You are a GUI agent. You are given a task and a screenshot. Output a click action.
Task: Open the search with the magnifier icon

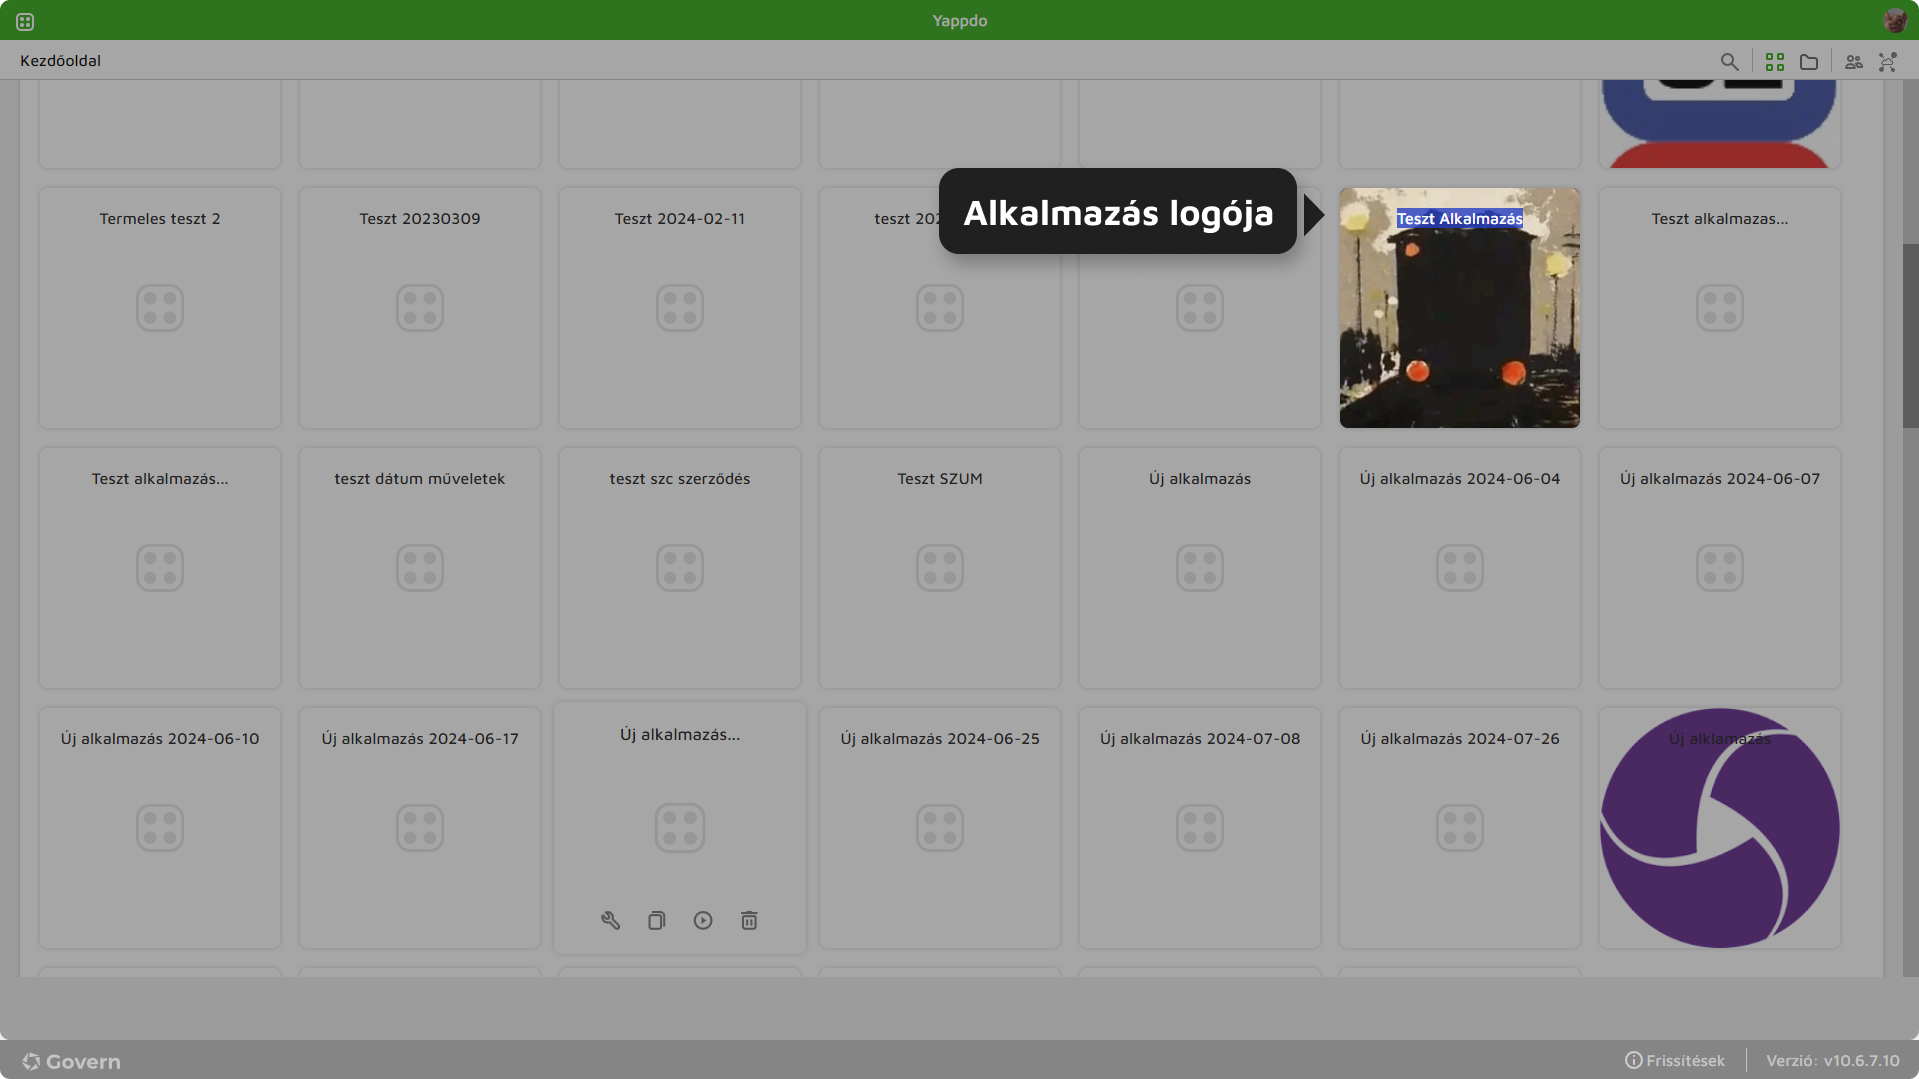(x=1730, y=61)
